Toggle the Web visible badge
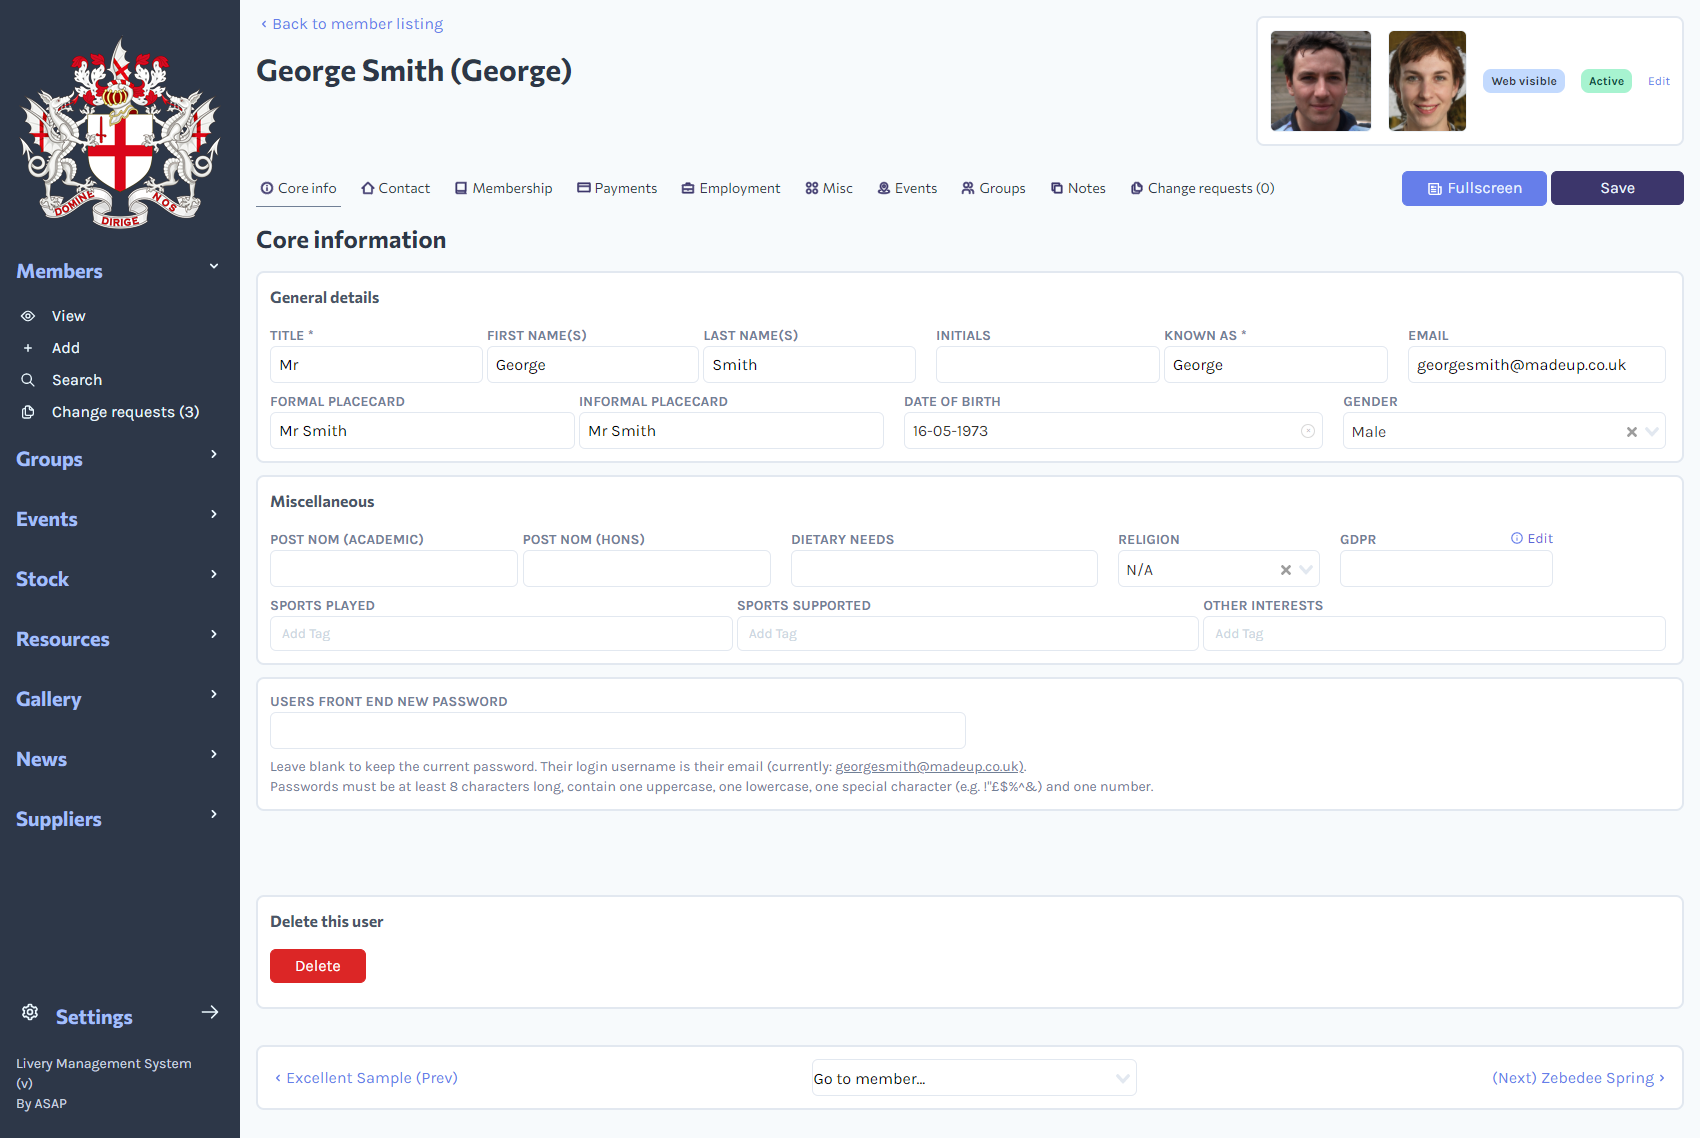Image resolution: width=1700 pixels, height=1138 pixels. point(1523,81)
